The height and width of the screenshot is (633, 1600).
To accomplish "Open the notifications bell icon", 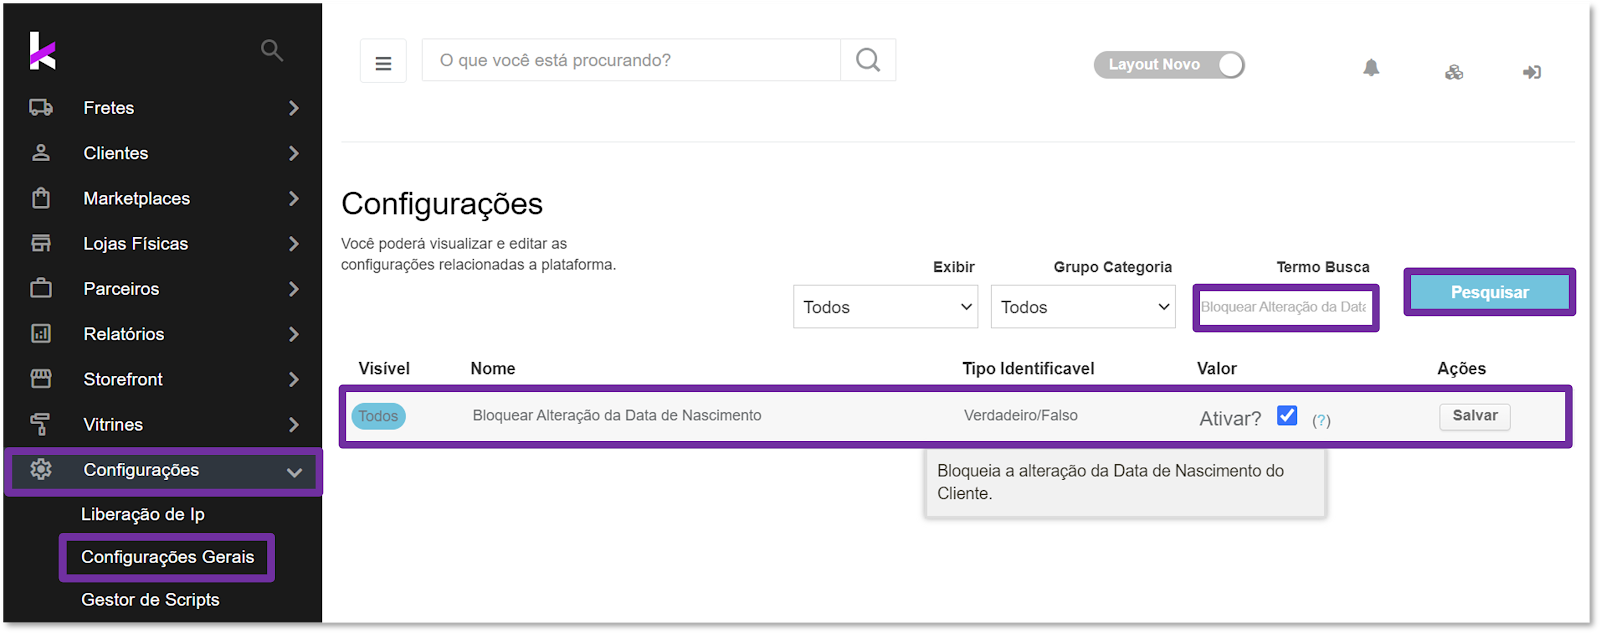I will coord(1371,68).
